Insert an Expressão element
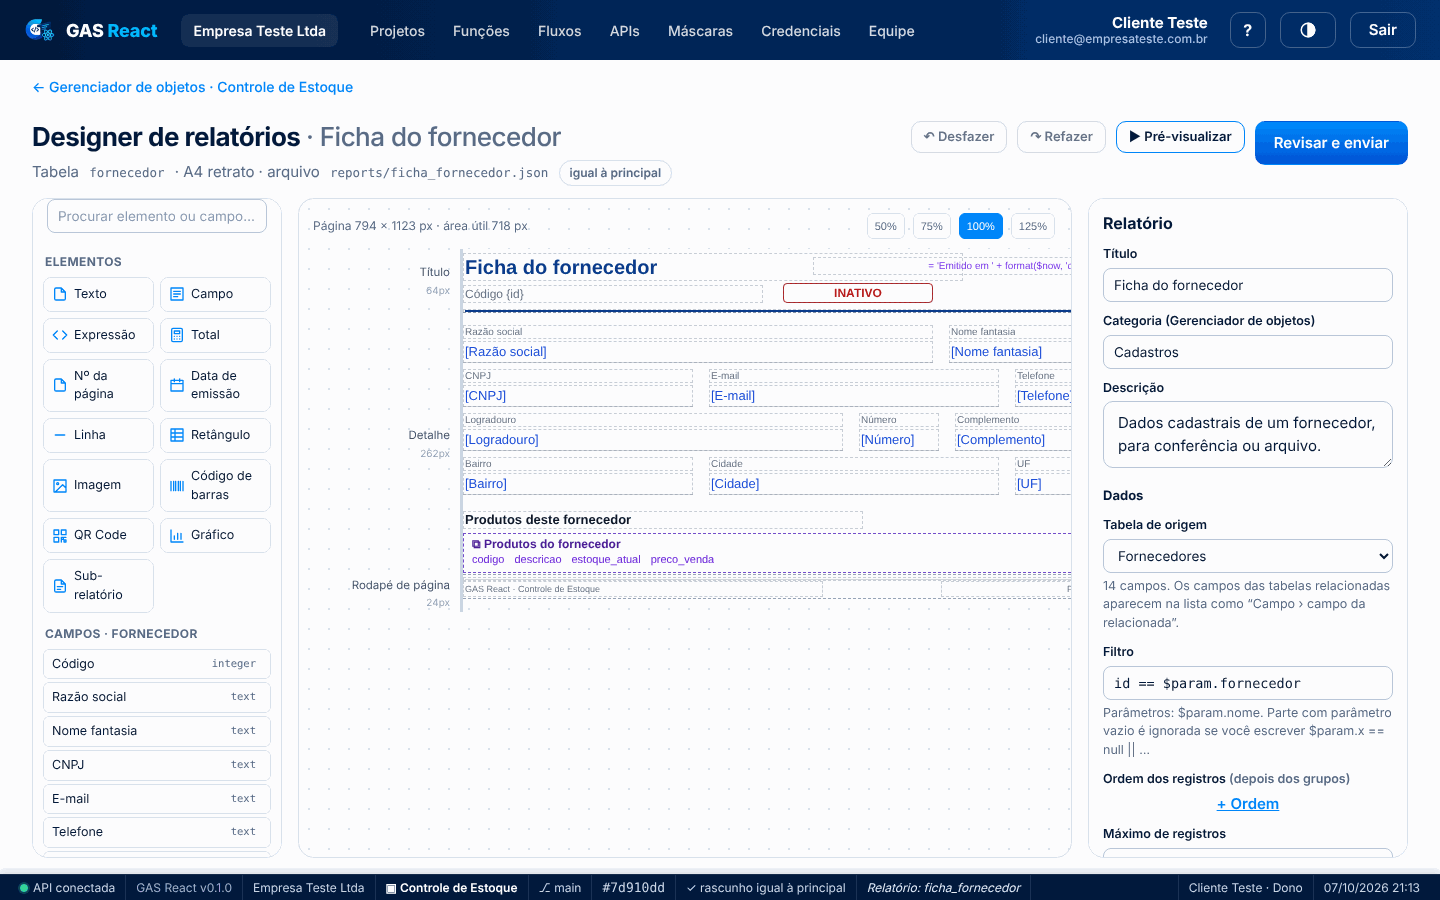Image resolution: width=1440 pixels, height=900 pixels. point(98,335)
